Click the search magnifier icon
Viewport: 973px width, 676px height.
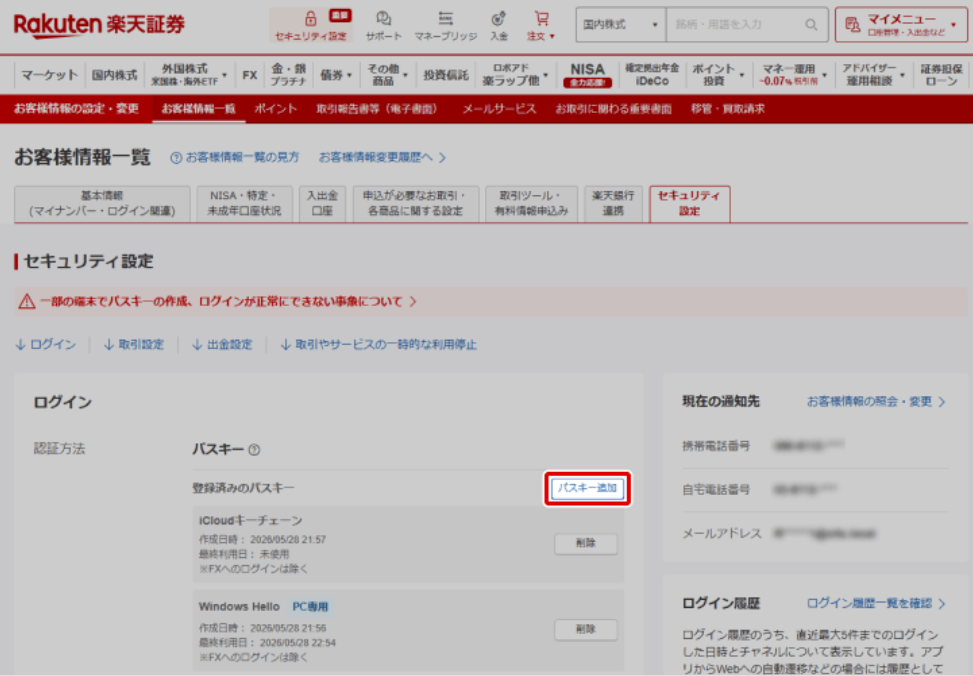tap(811, 24)
